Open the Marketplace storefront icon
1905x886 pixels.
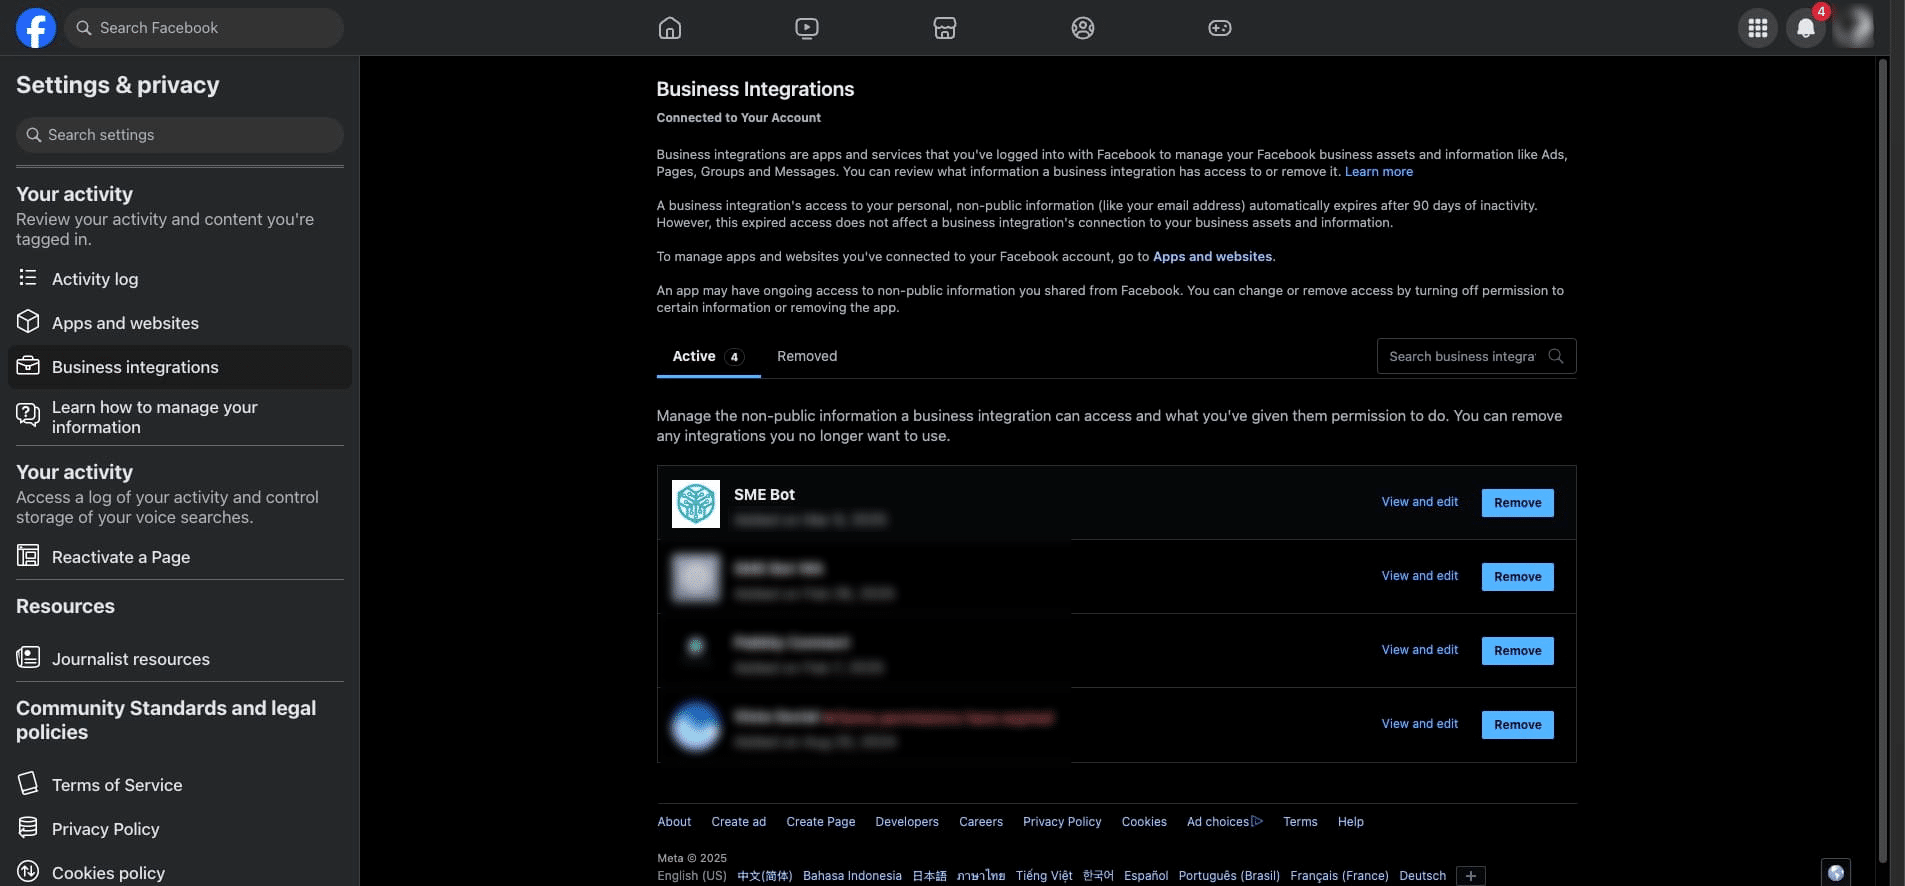tap(945, 28)
